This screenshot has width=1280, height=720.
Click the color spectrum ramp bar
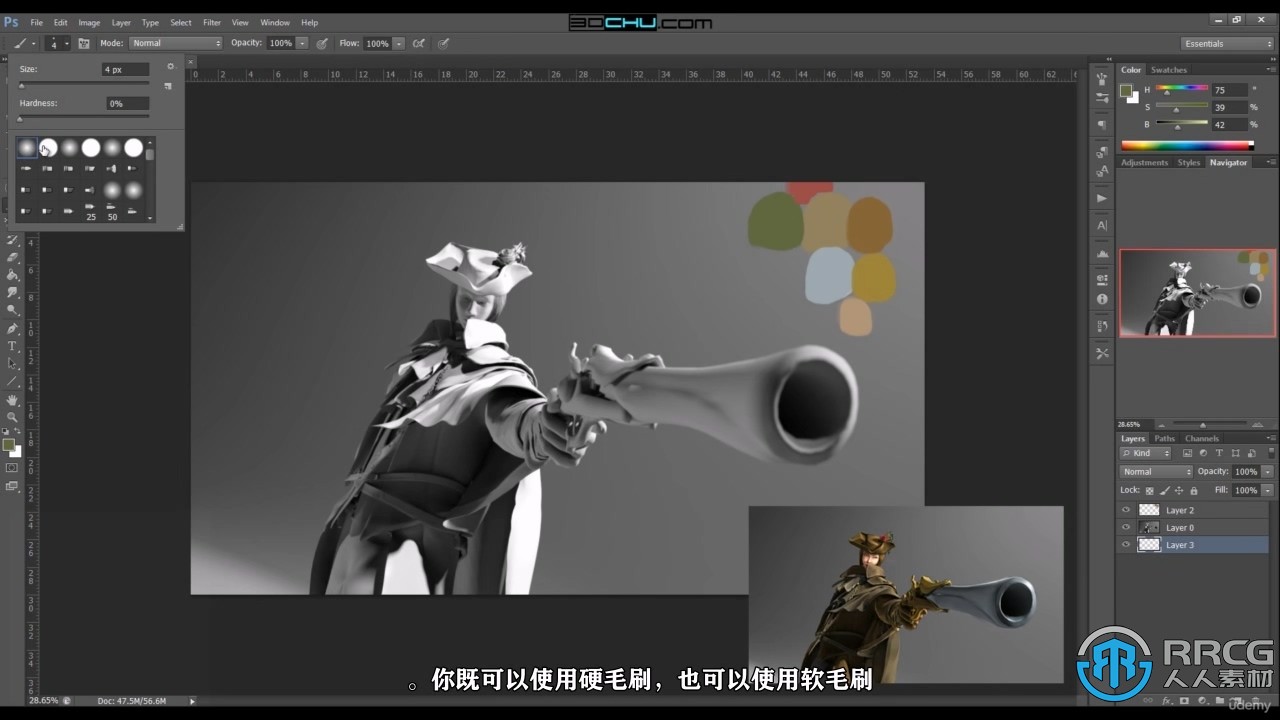(1187, 146)
